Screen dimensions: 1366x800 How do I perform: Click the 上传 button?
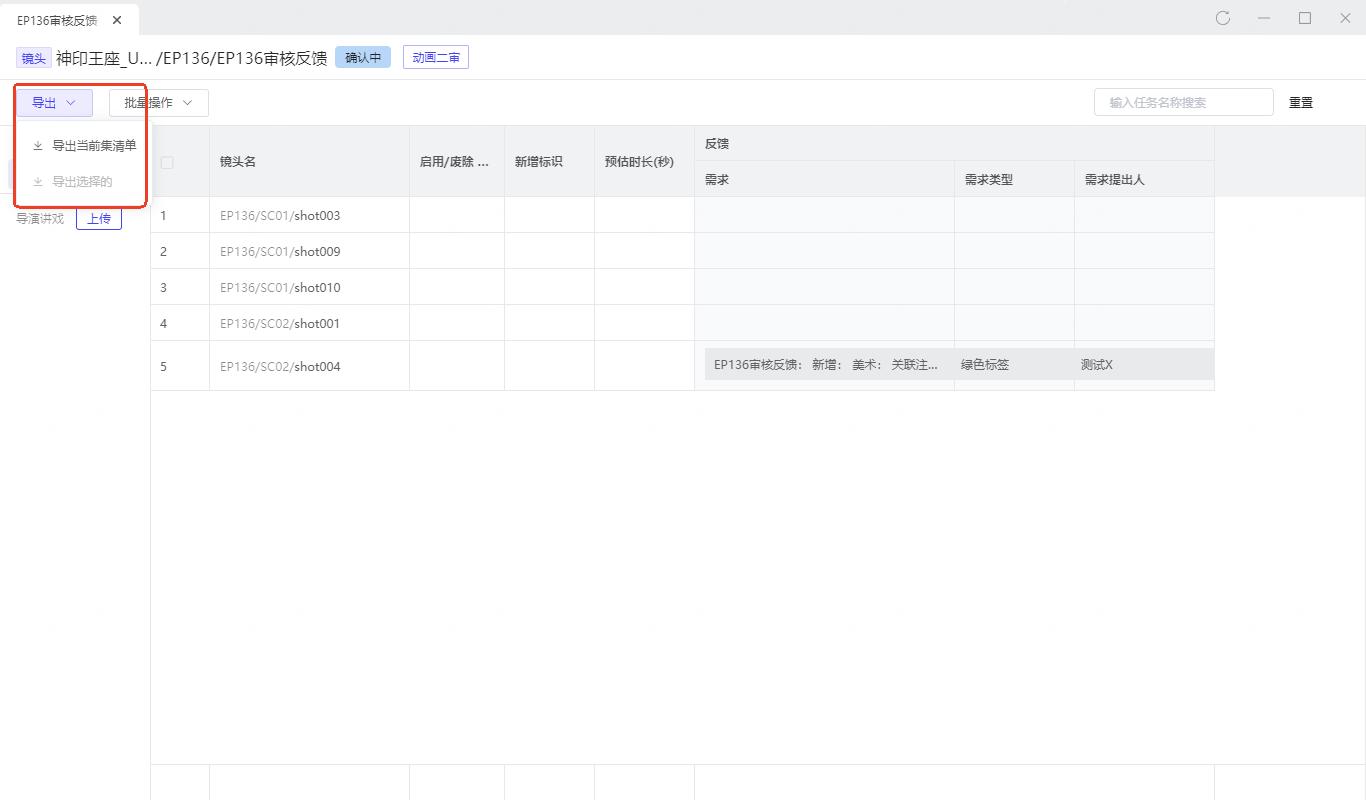tap(99, 218)
